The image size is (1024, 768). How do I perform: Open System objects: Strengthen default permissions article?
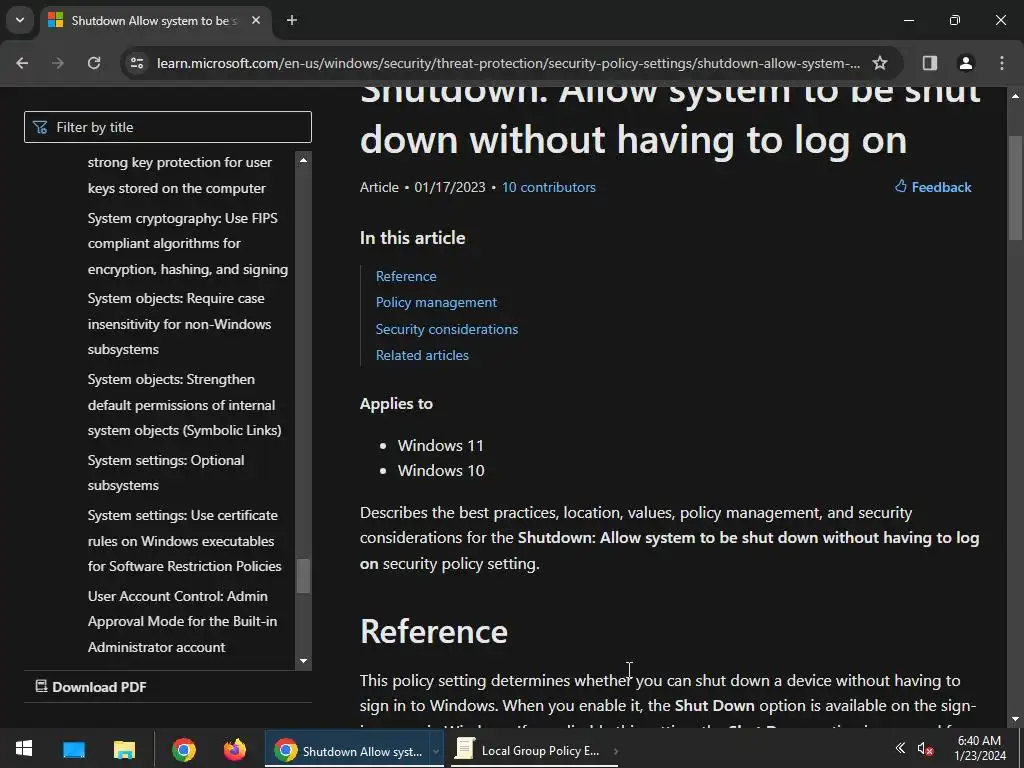coord(184,405)
